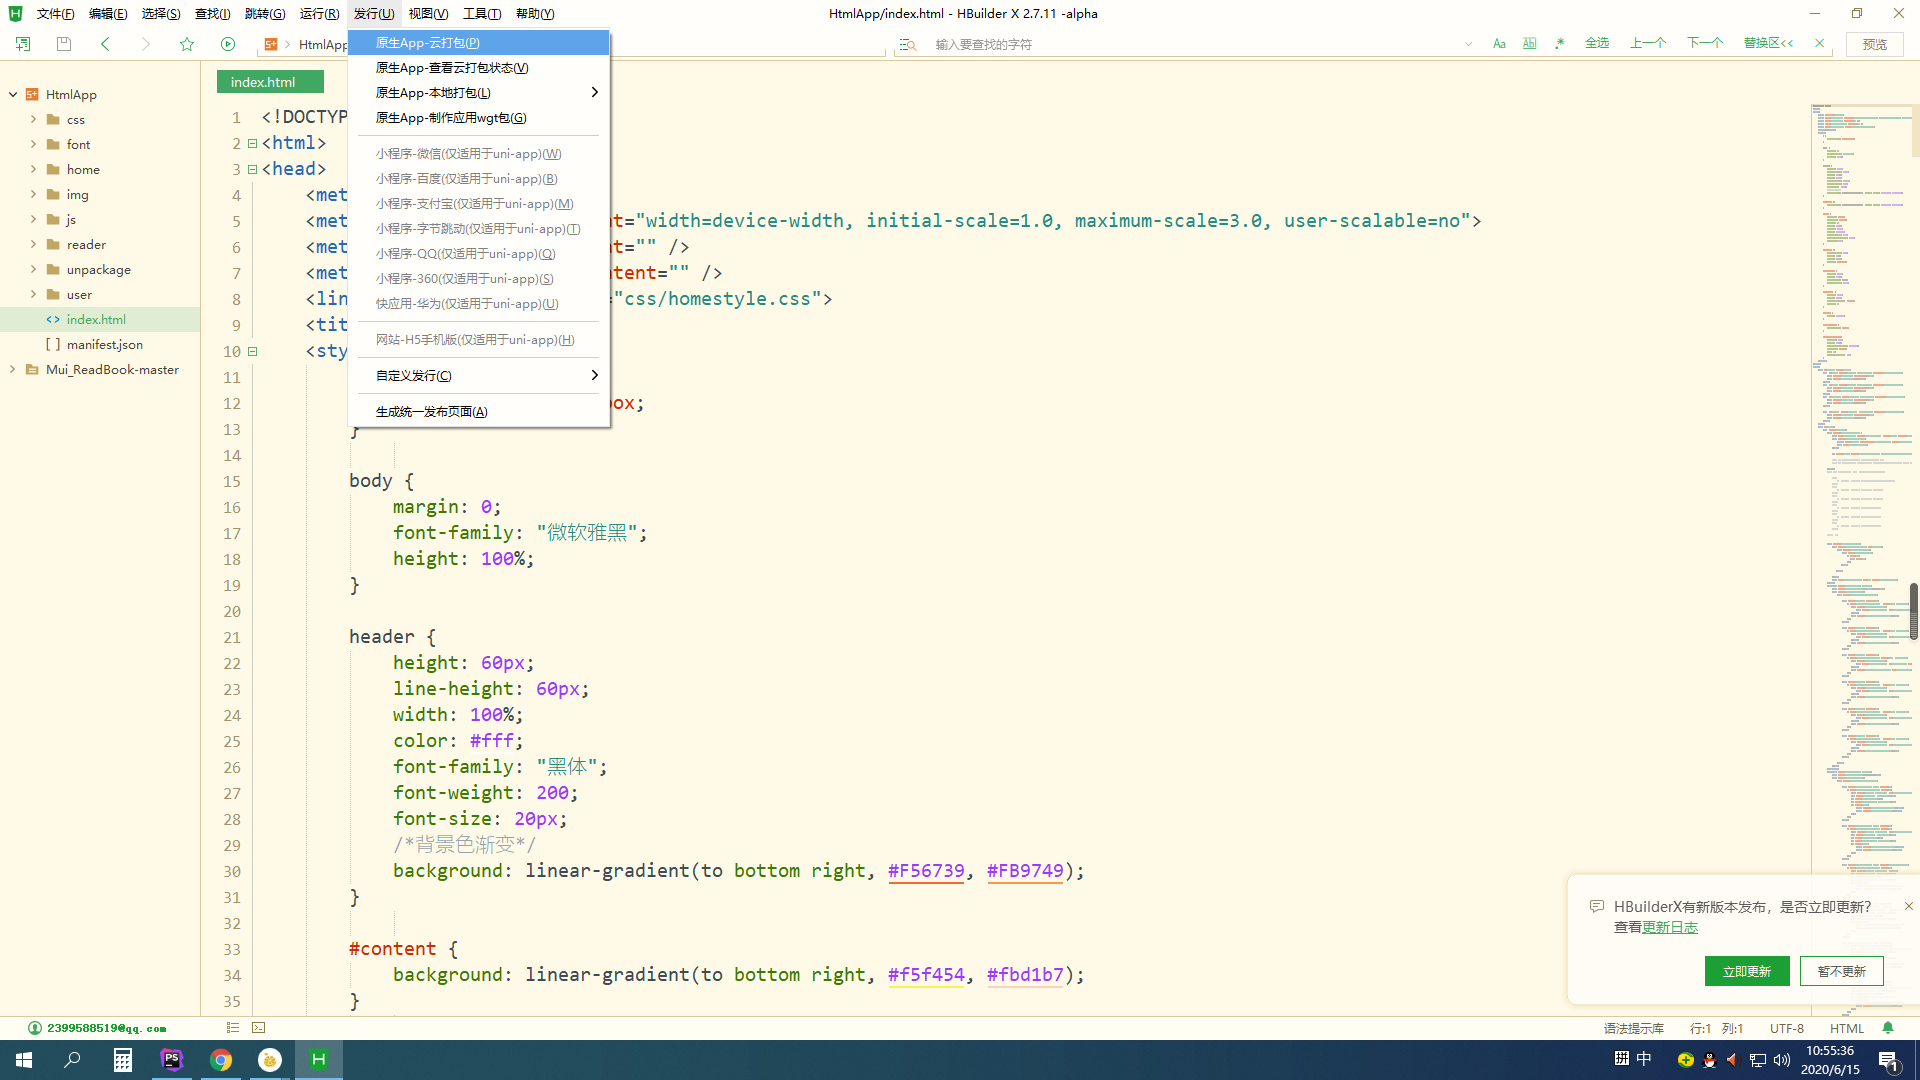Viewport: 1920px width, 1080px height.
Task: Expand the home folder
Action: (x=33, y=169)
